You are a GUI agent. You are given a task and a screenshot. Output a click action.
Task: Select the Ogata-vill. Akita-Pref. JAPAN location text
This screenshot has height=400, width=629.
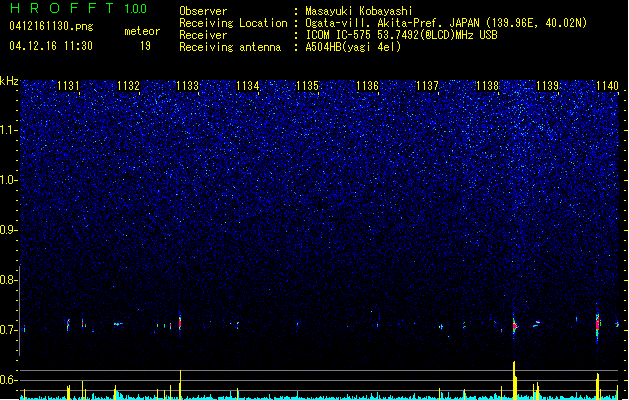pos(446,23)
